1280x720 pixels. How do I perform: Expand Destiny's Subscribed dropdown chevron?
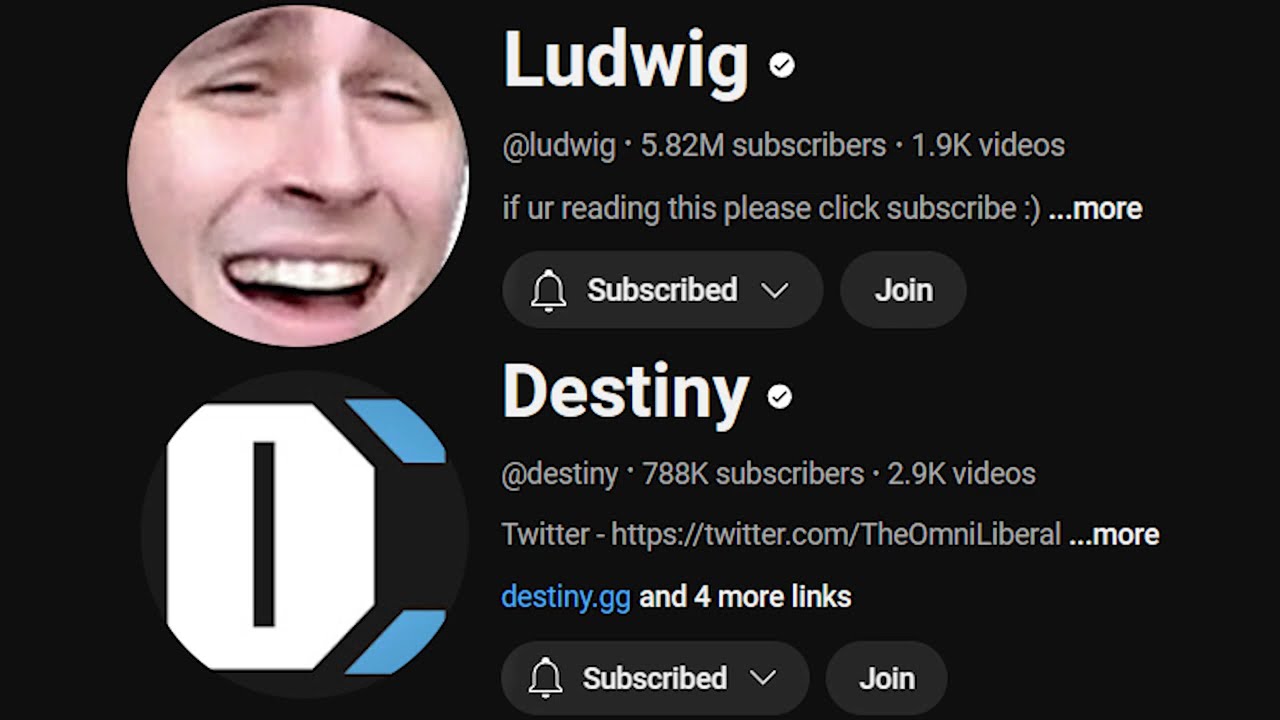763,678
